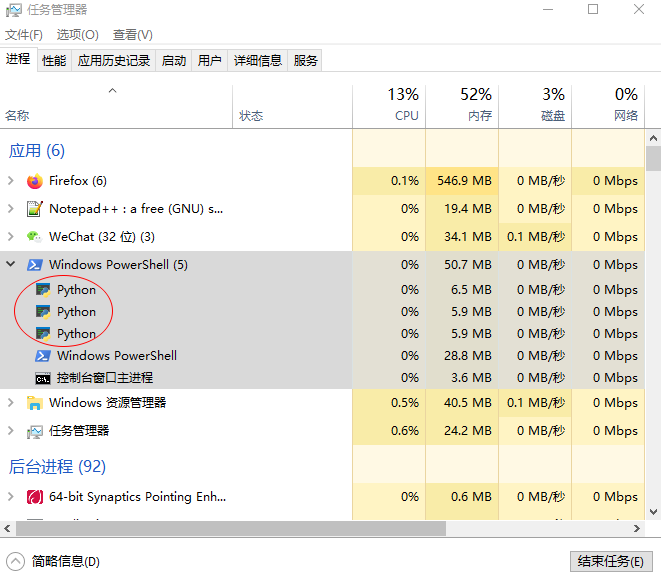Expand the WeChat (32 位) process group
This screenshot has width=661, height=583.
pos(11,236)
